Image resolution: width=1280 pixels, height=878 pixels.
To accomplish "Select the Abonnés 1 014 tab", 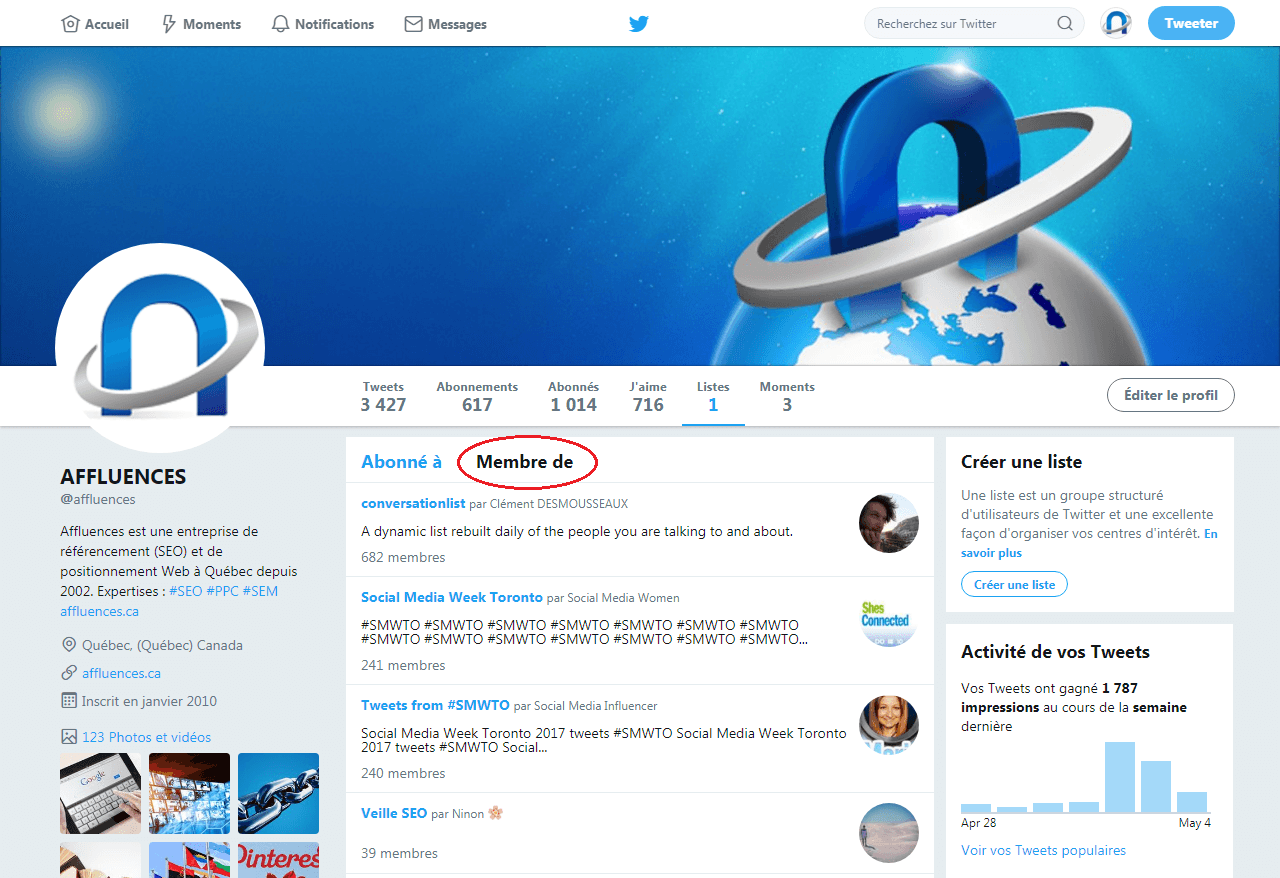I will pos(574,396).
